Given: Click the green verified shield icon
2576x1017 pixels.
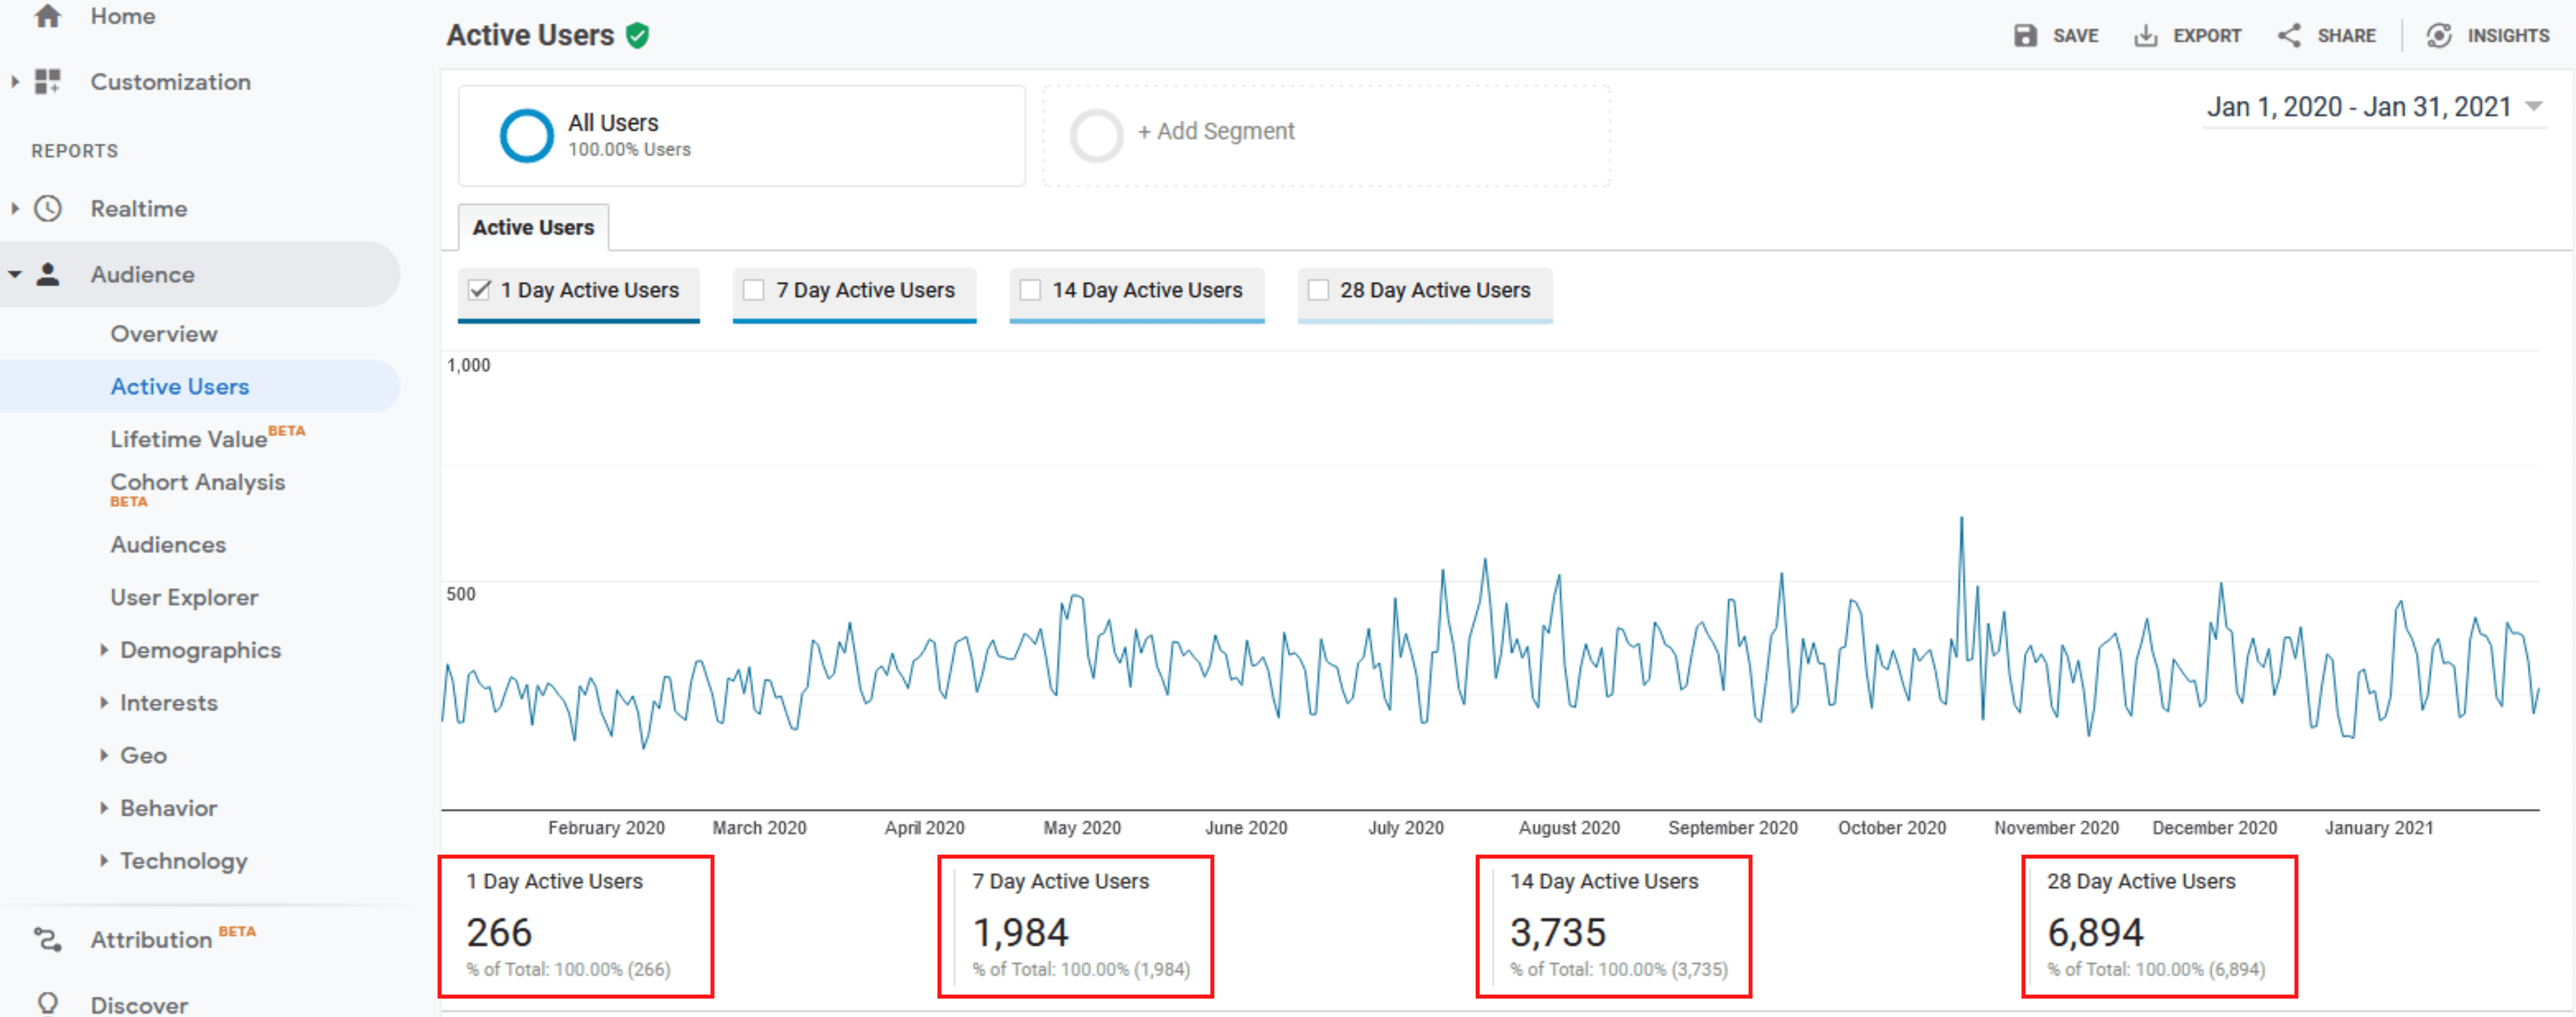Looking at the screenshot, I should click(x=637, y=36).
